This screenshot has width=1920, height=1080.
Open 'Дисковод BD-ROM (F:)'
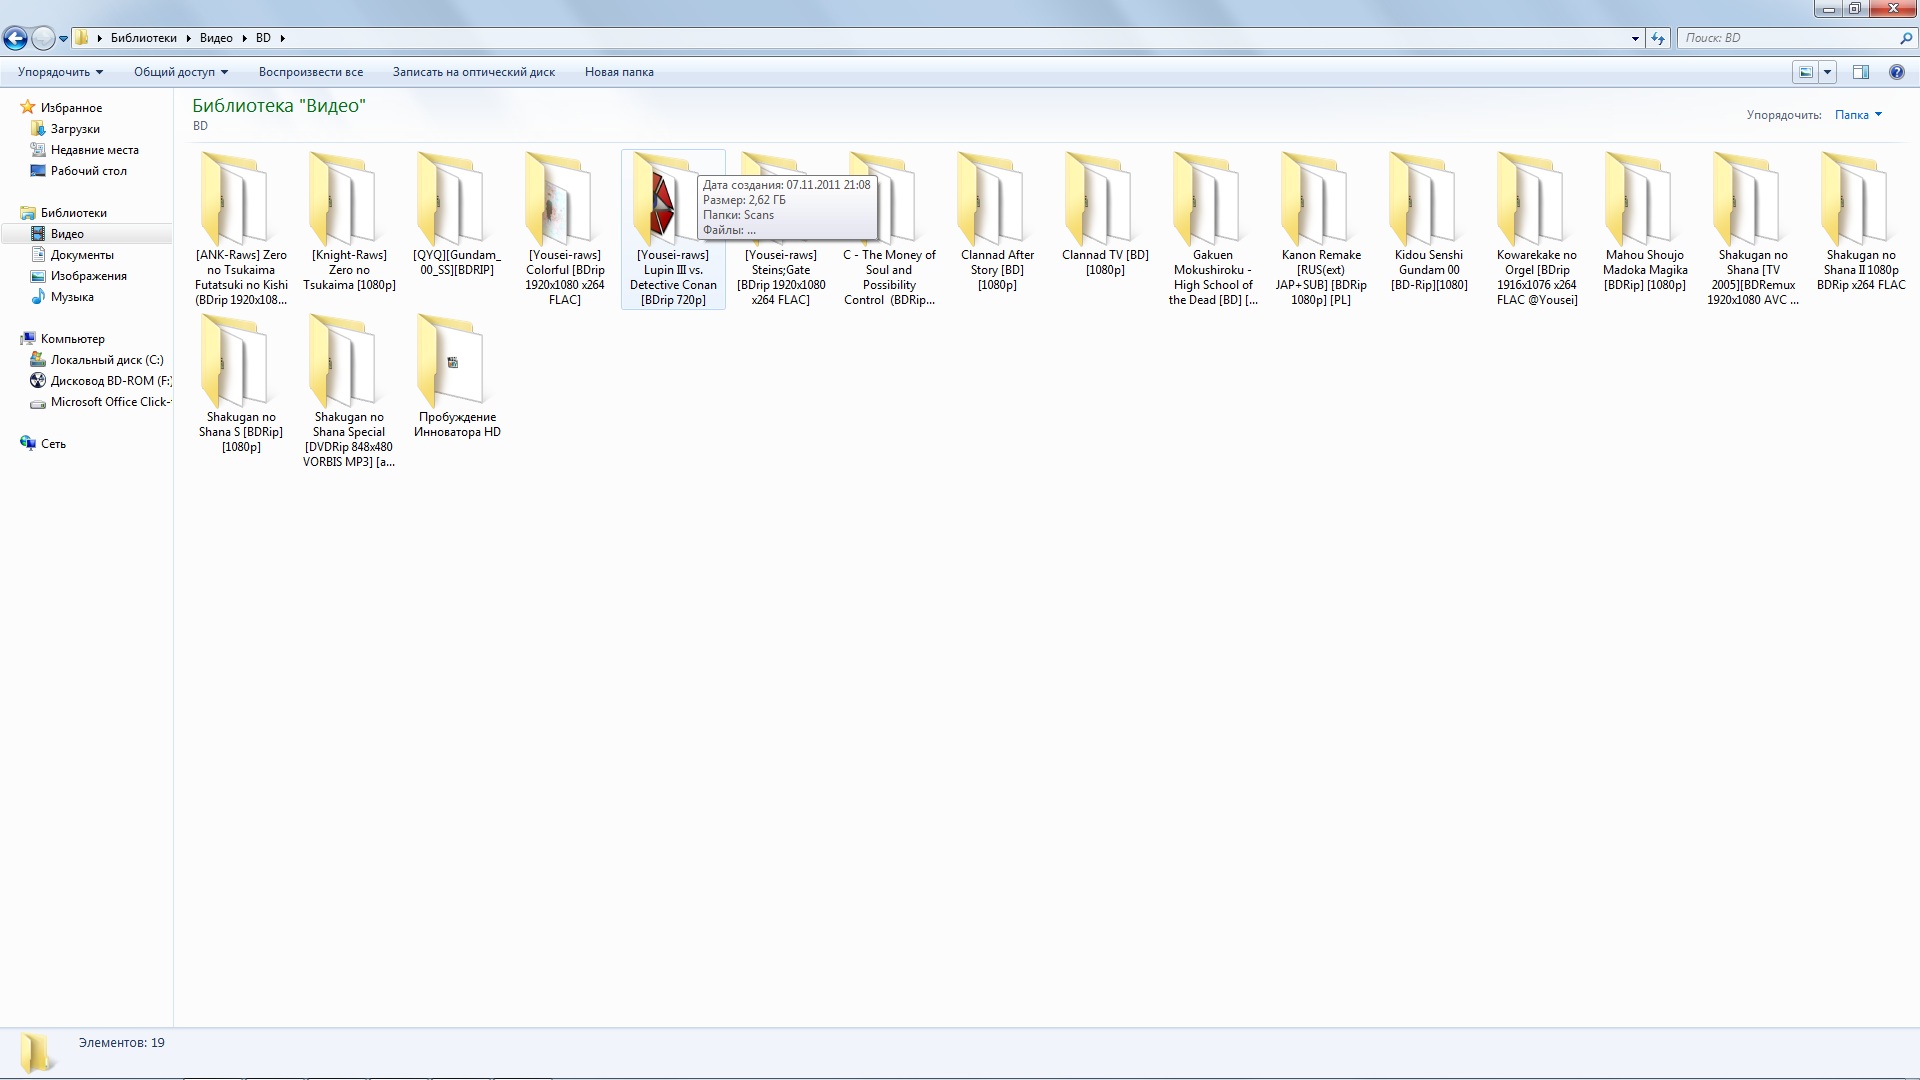point(110,381)
